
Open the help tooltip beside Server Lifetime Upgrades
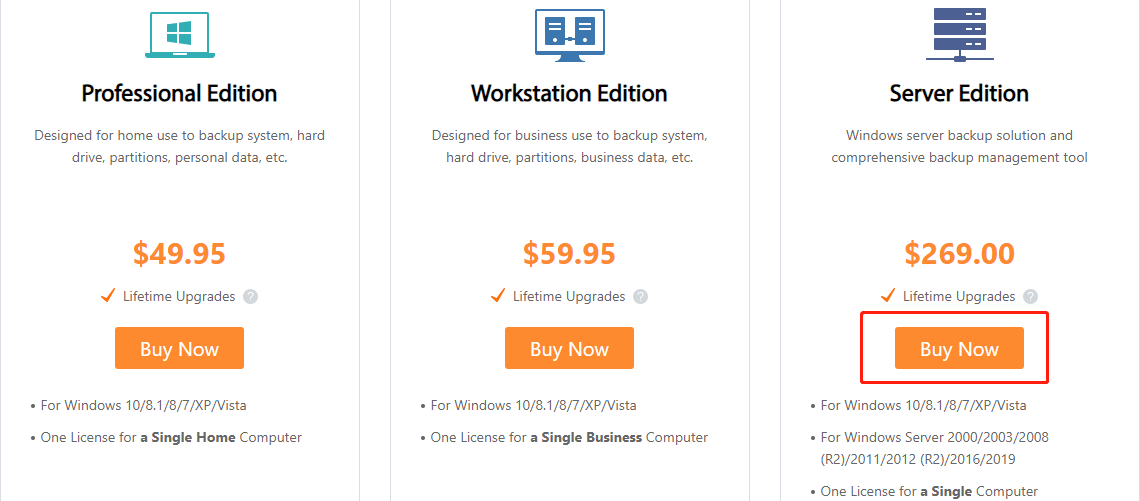coord(1031,297)
